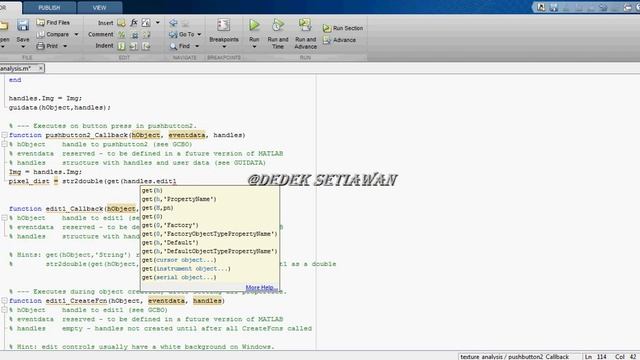This screenshot has height=360, width=640.
Task: Open the Insert row dropdown arrow
Action: [158, 23]
